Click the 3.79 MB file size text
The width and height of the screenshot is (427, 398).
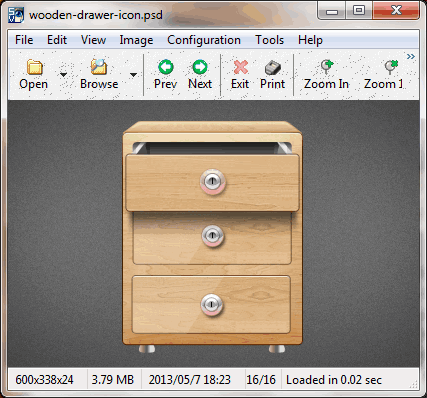click(113, 380)
